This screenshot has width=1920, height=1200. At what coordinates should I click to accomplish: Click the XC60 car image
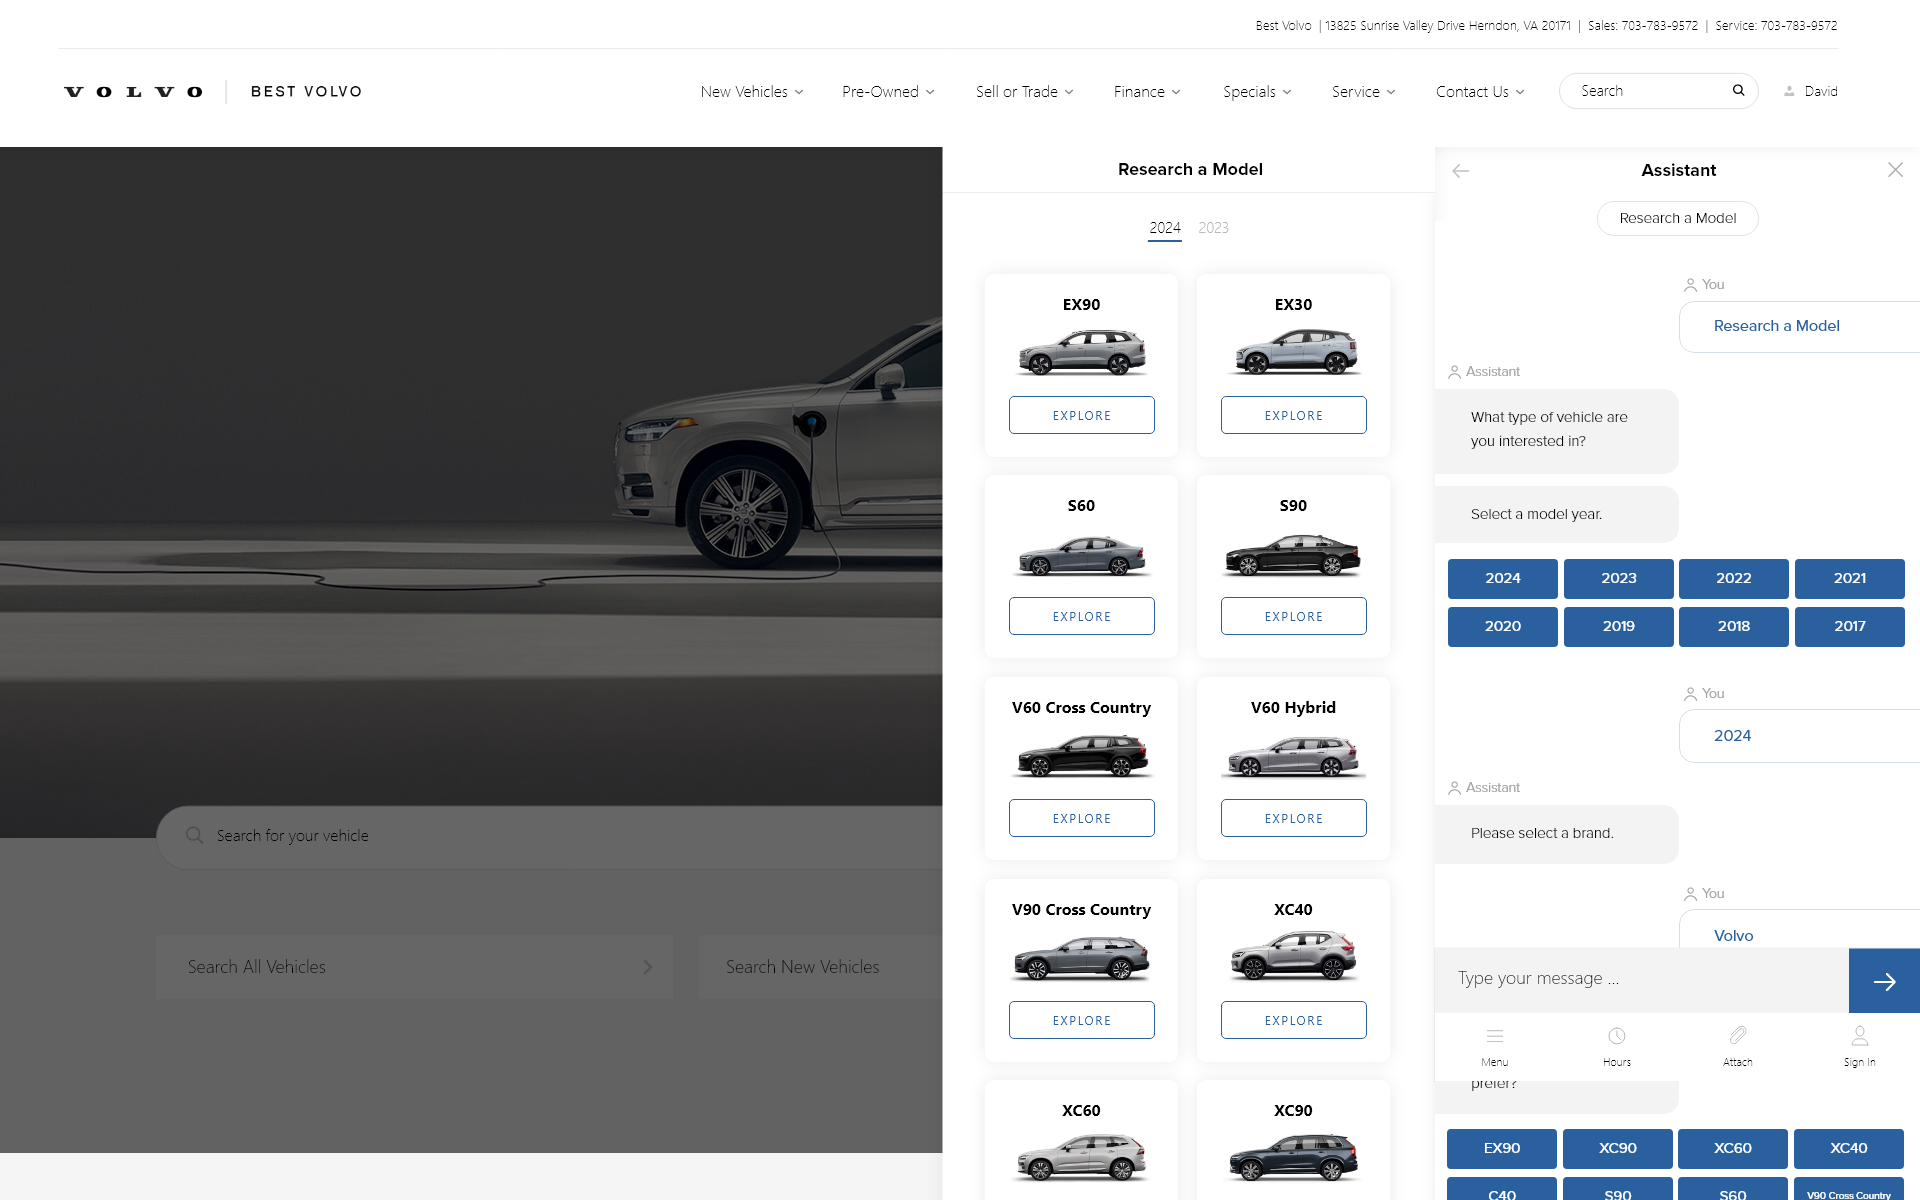1082,1157
